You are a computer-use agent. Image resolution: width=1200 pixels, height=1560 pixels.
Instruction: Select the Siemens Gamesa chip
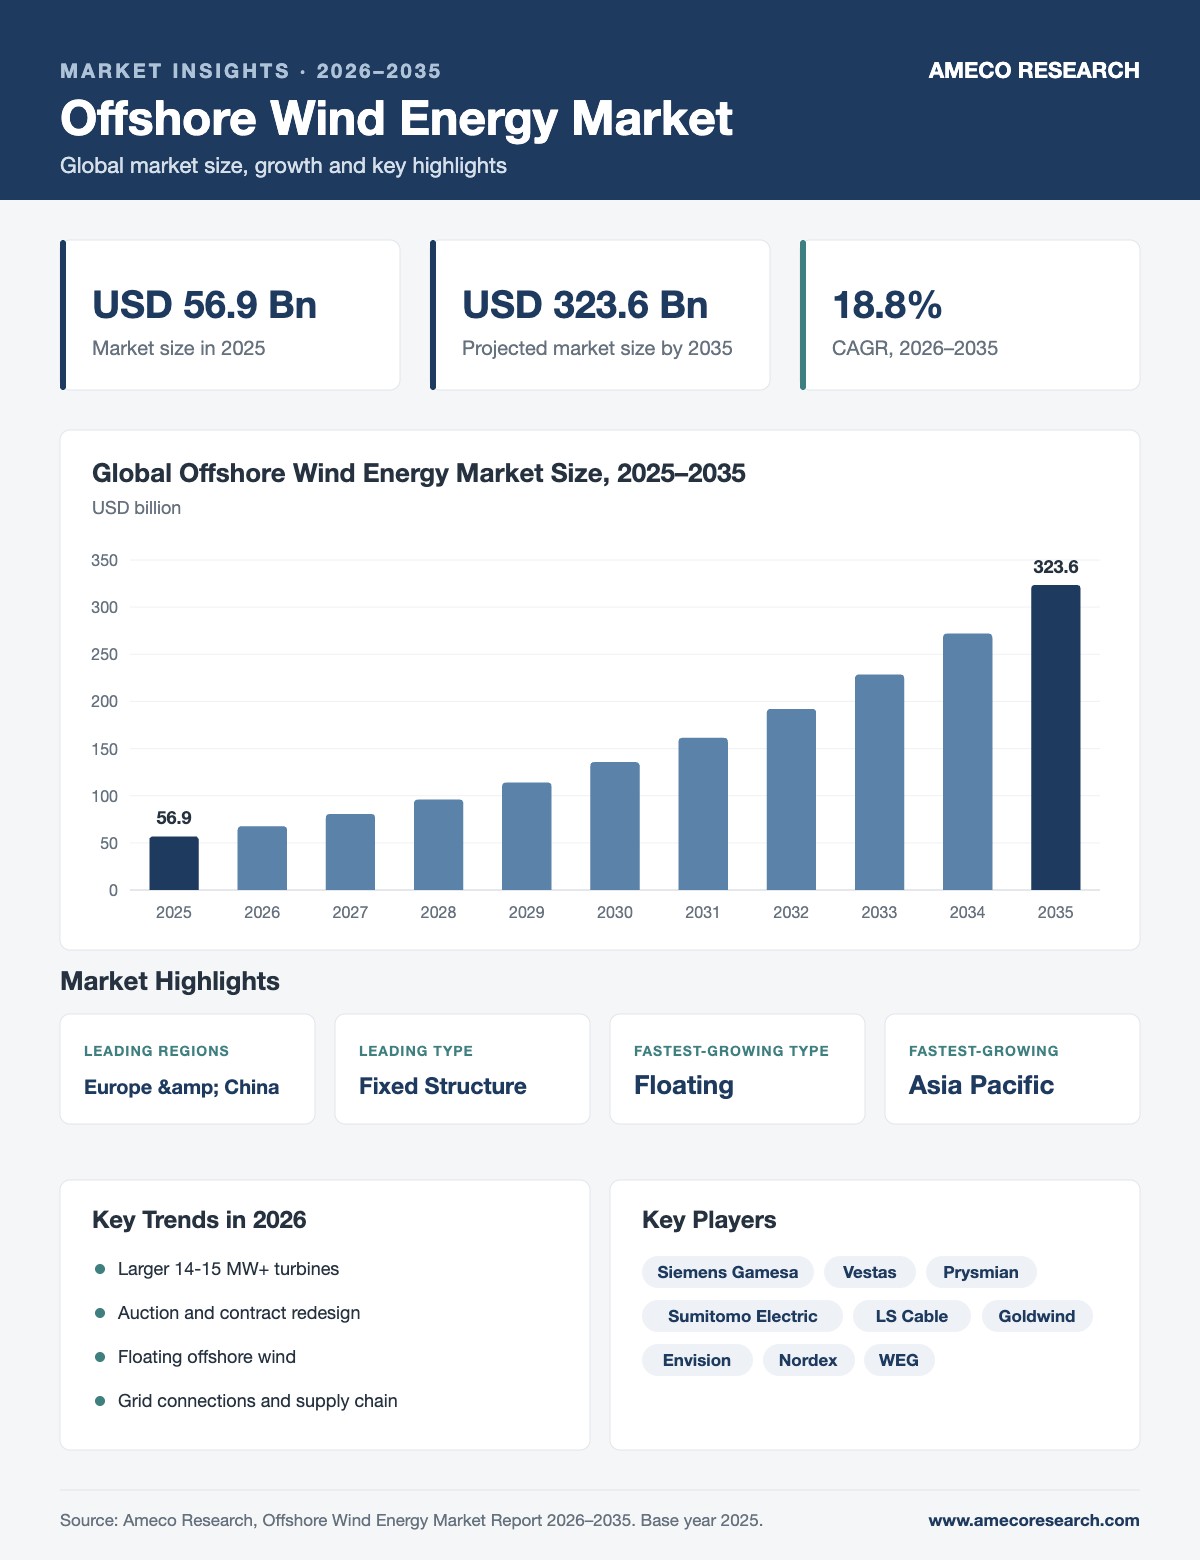(728, 1272)
